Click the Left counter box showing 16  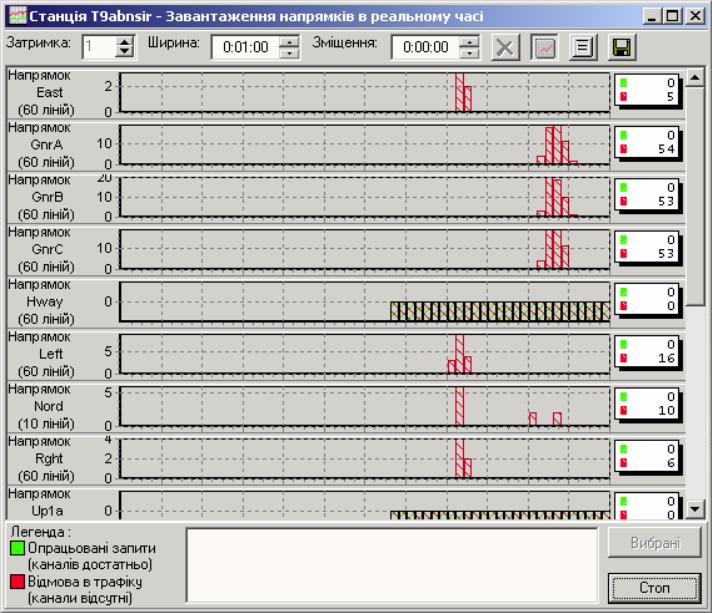(647, 351)
